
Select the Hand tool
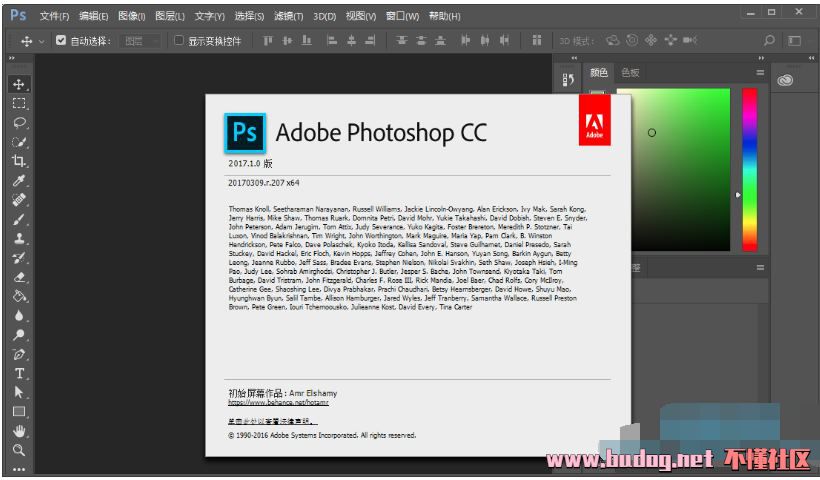[19, 431]
